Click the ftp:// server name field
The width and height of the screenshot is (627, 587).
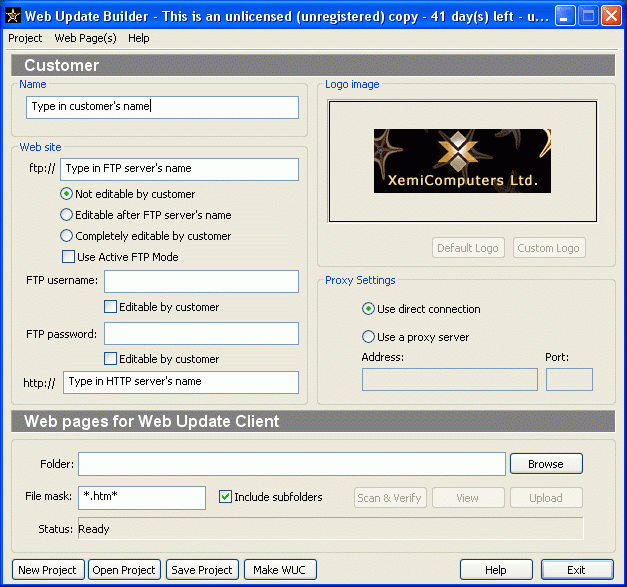[x=180, y=169]
